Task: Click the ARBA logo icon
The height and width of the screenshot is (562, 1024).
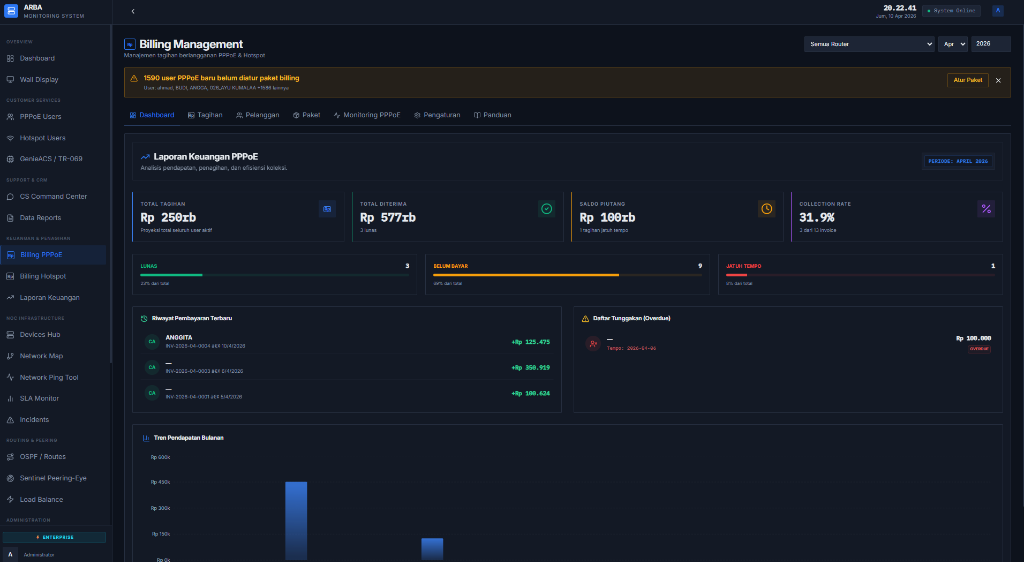Action: click(10, 11)
